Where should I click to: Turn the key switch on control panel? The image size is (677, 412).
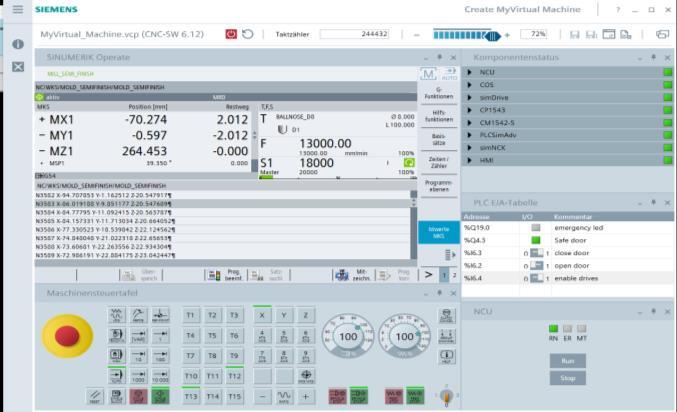pyautogui.click(x=446, y=396)
